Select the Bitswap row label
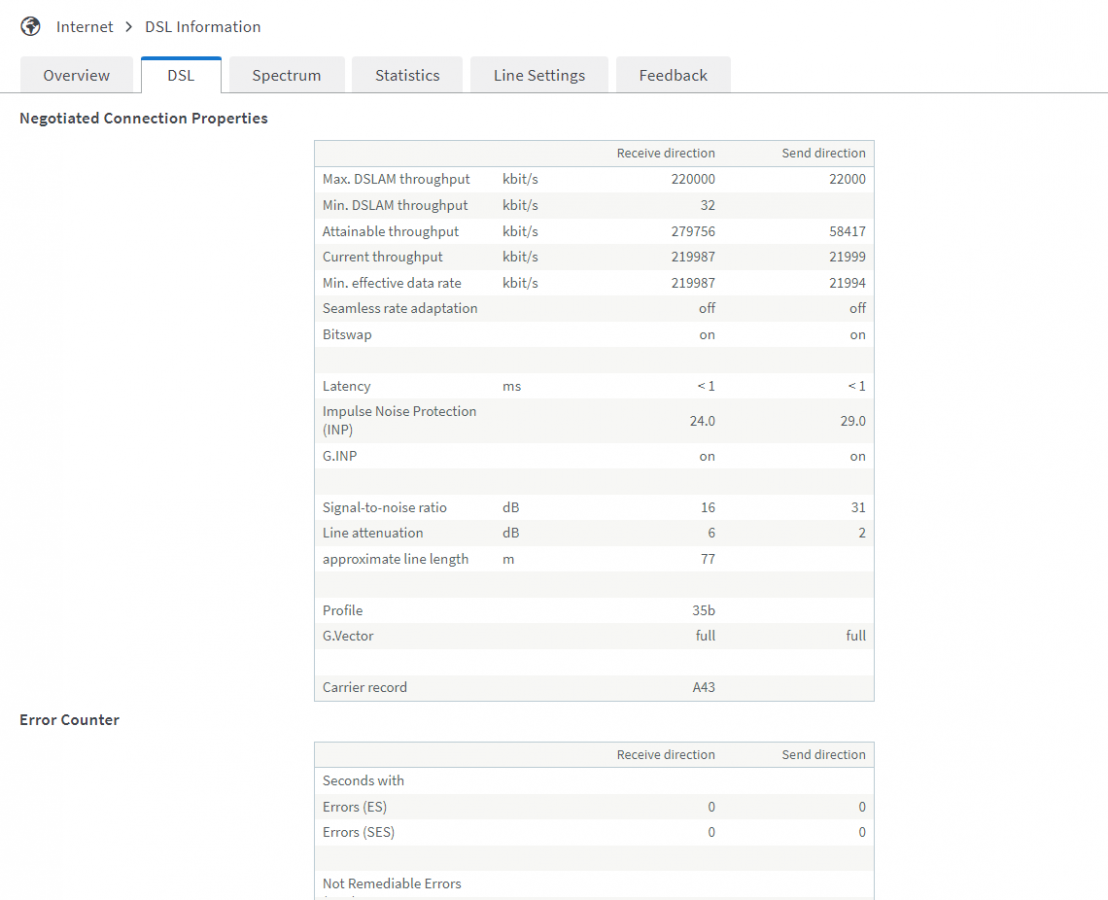The height and width of the screenshot is (900, 1108). 347,335
